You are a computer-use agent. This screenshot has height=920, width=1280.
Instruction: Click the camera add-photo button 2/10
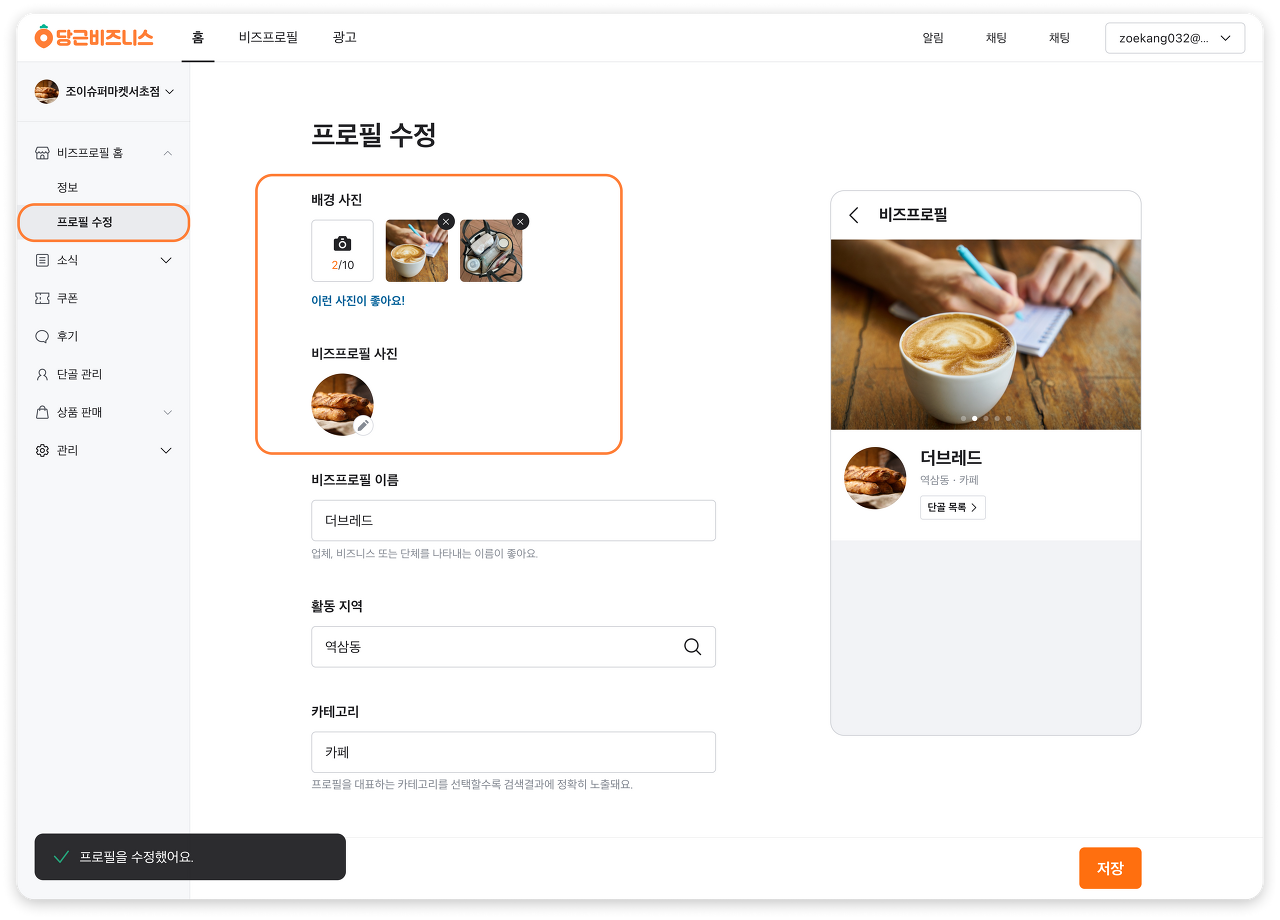tap(342, 251)
